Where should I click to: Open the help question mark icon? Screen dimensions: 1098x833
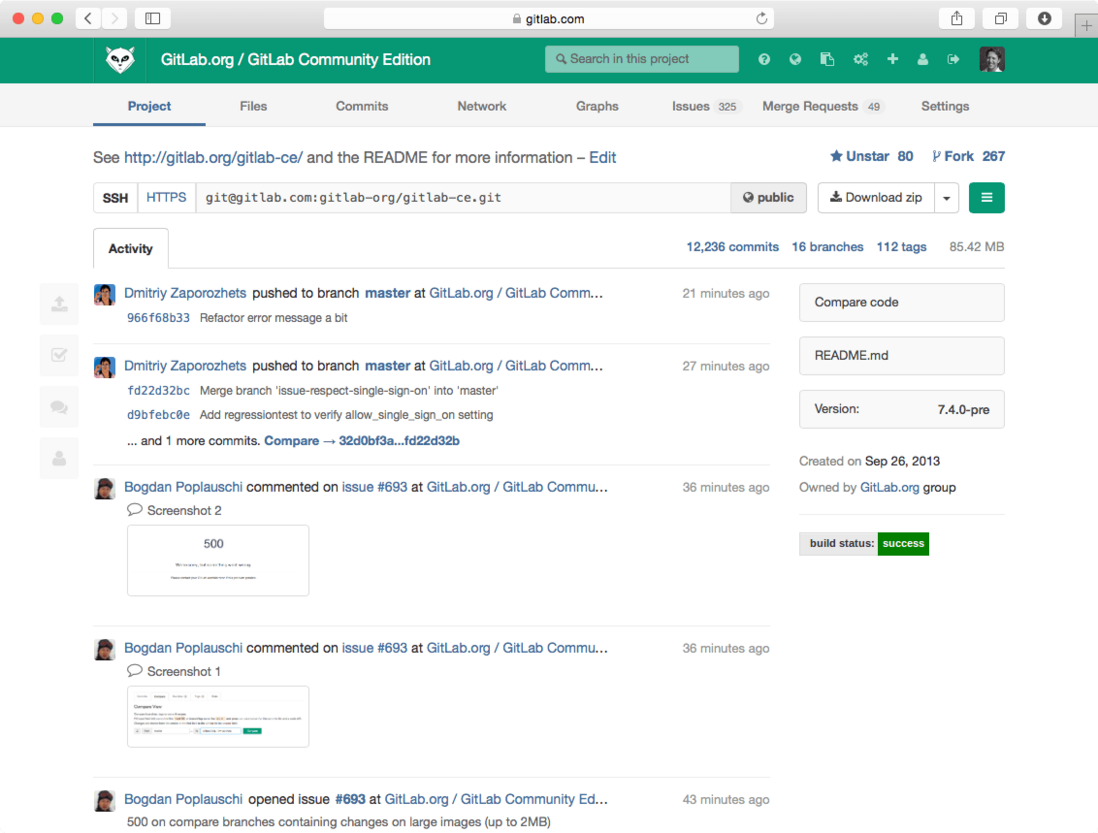point(764,60)
